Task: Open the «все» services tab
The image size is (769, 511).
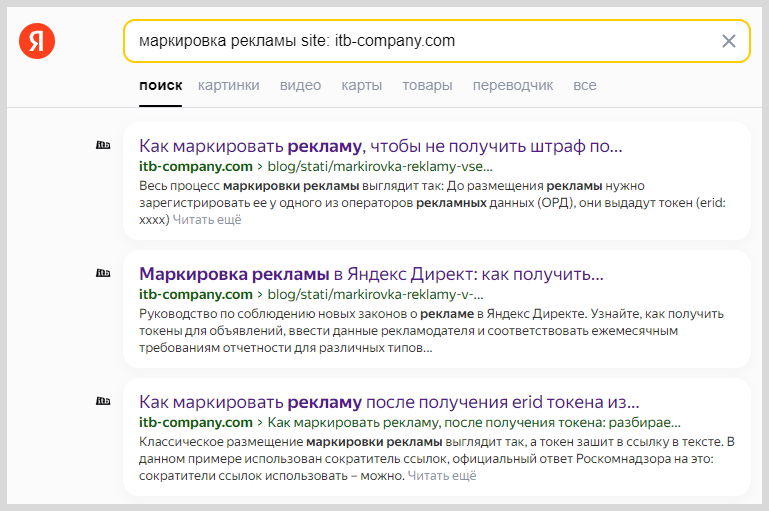Action: click(585, 85)
